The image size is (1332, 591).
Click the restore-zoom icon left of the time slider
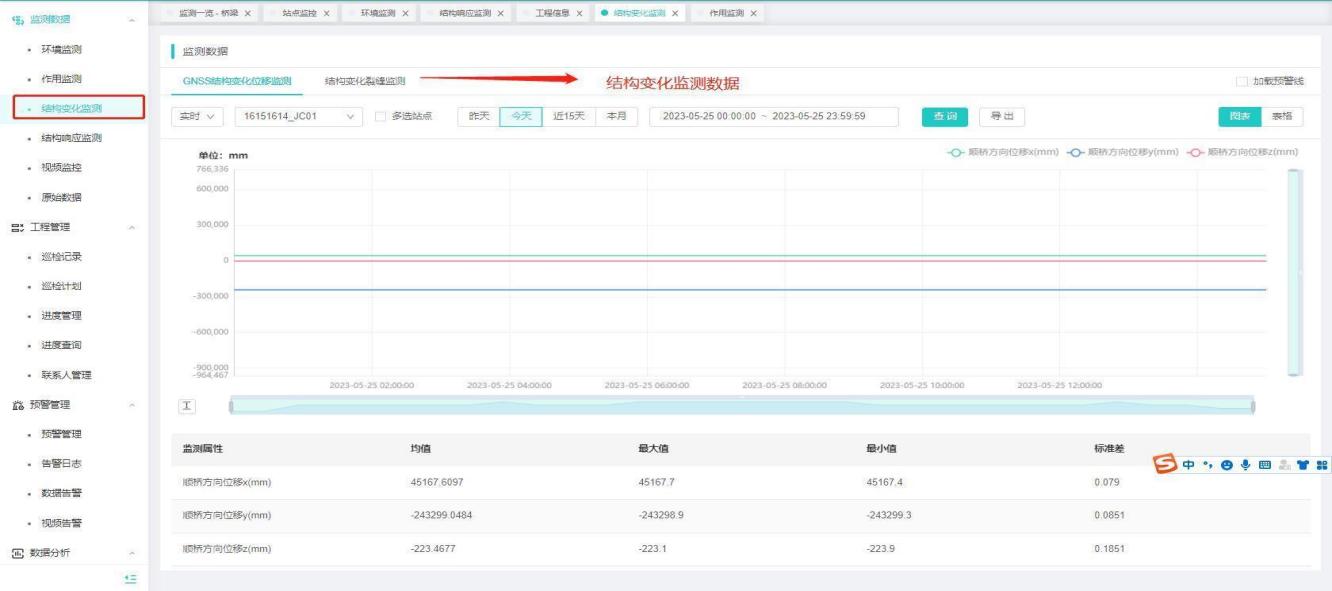point(187,406)
